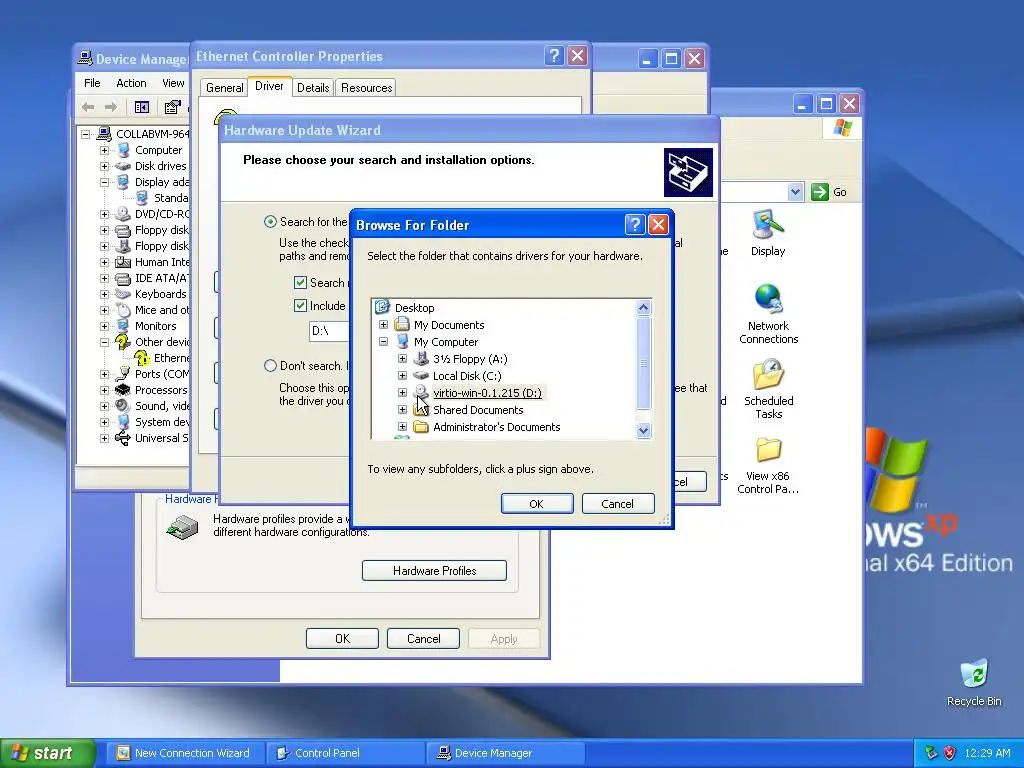
Task: Click the Go arrow icon in Control Panel
Action: pyautogui.click(x=820, y=192)
